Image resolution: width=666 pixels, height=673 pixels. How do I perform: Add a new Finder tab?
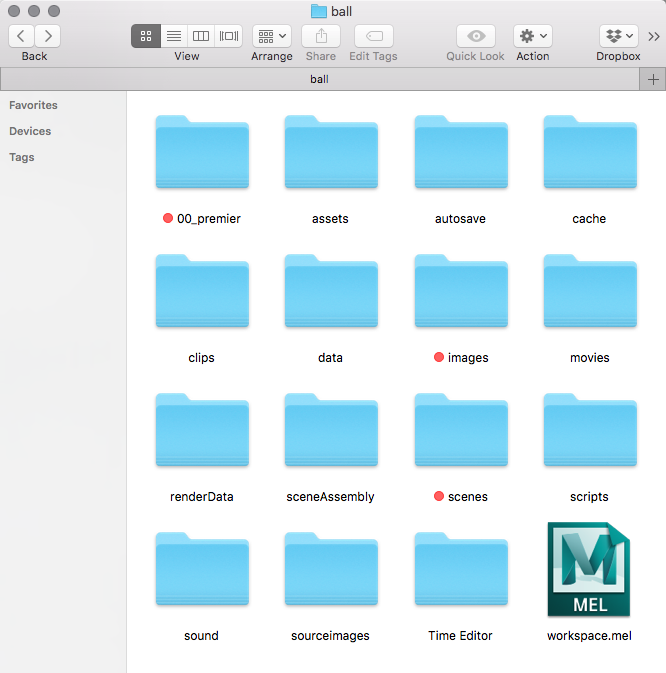[654, 79]
